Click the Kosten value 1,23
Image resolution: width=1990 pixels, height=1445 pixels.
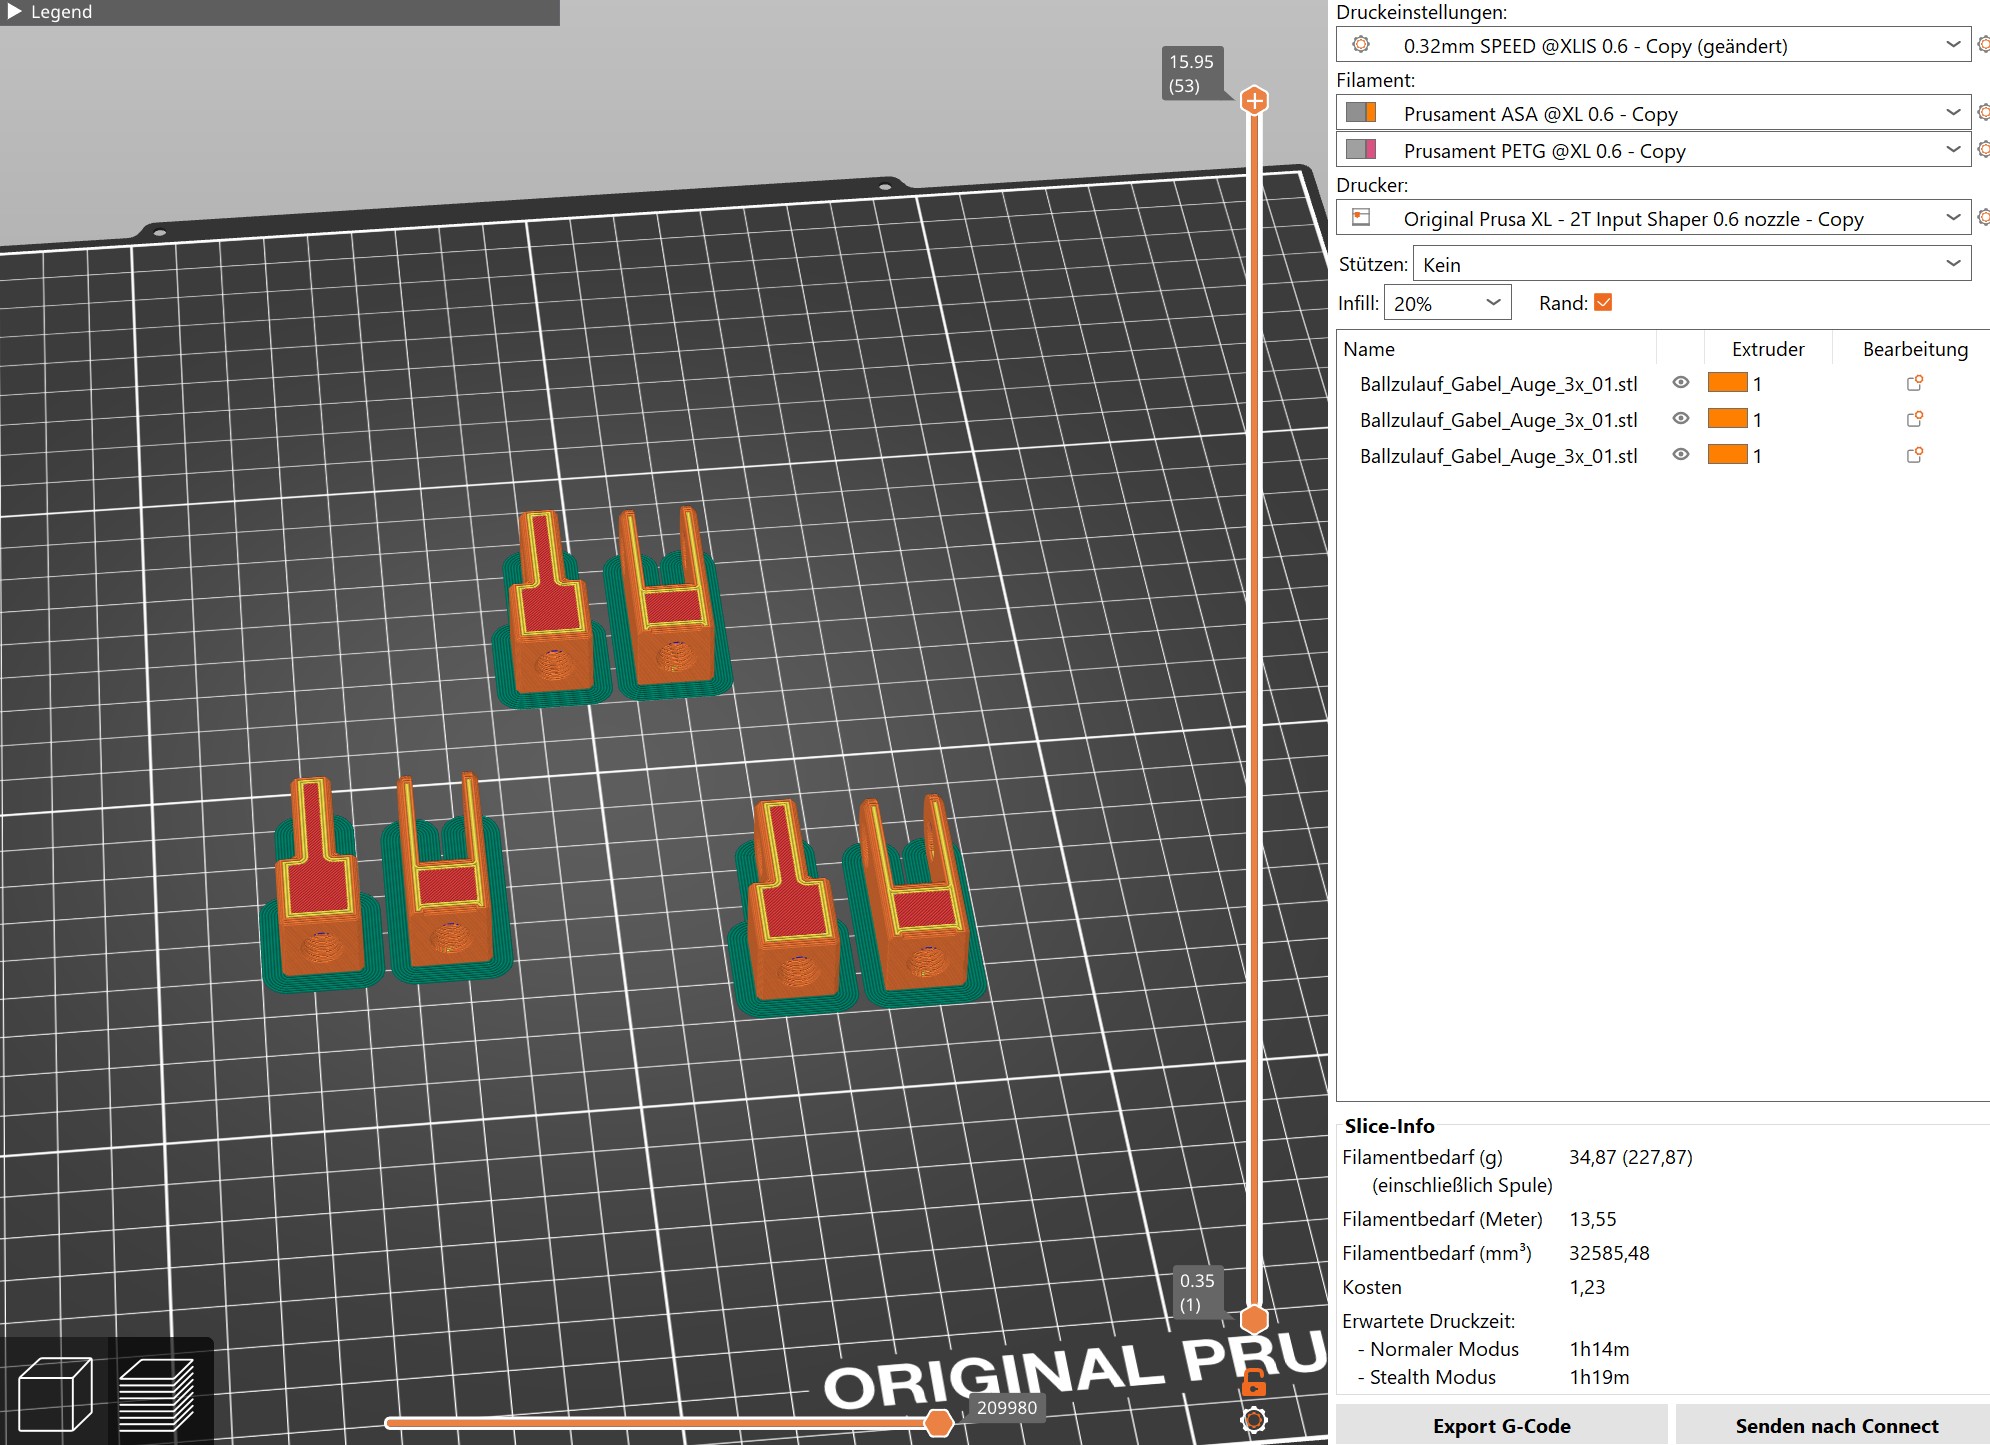point(1587,1287)
